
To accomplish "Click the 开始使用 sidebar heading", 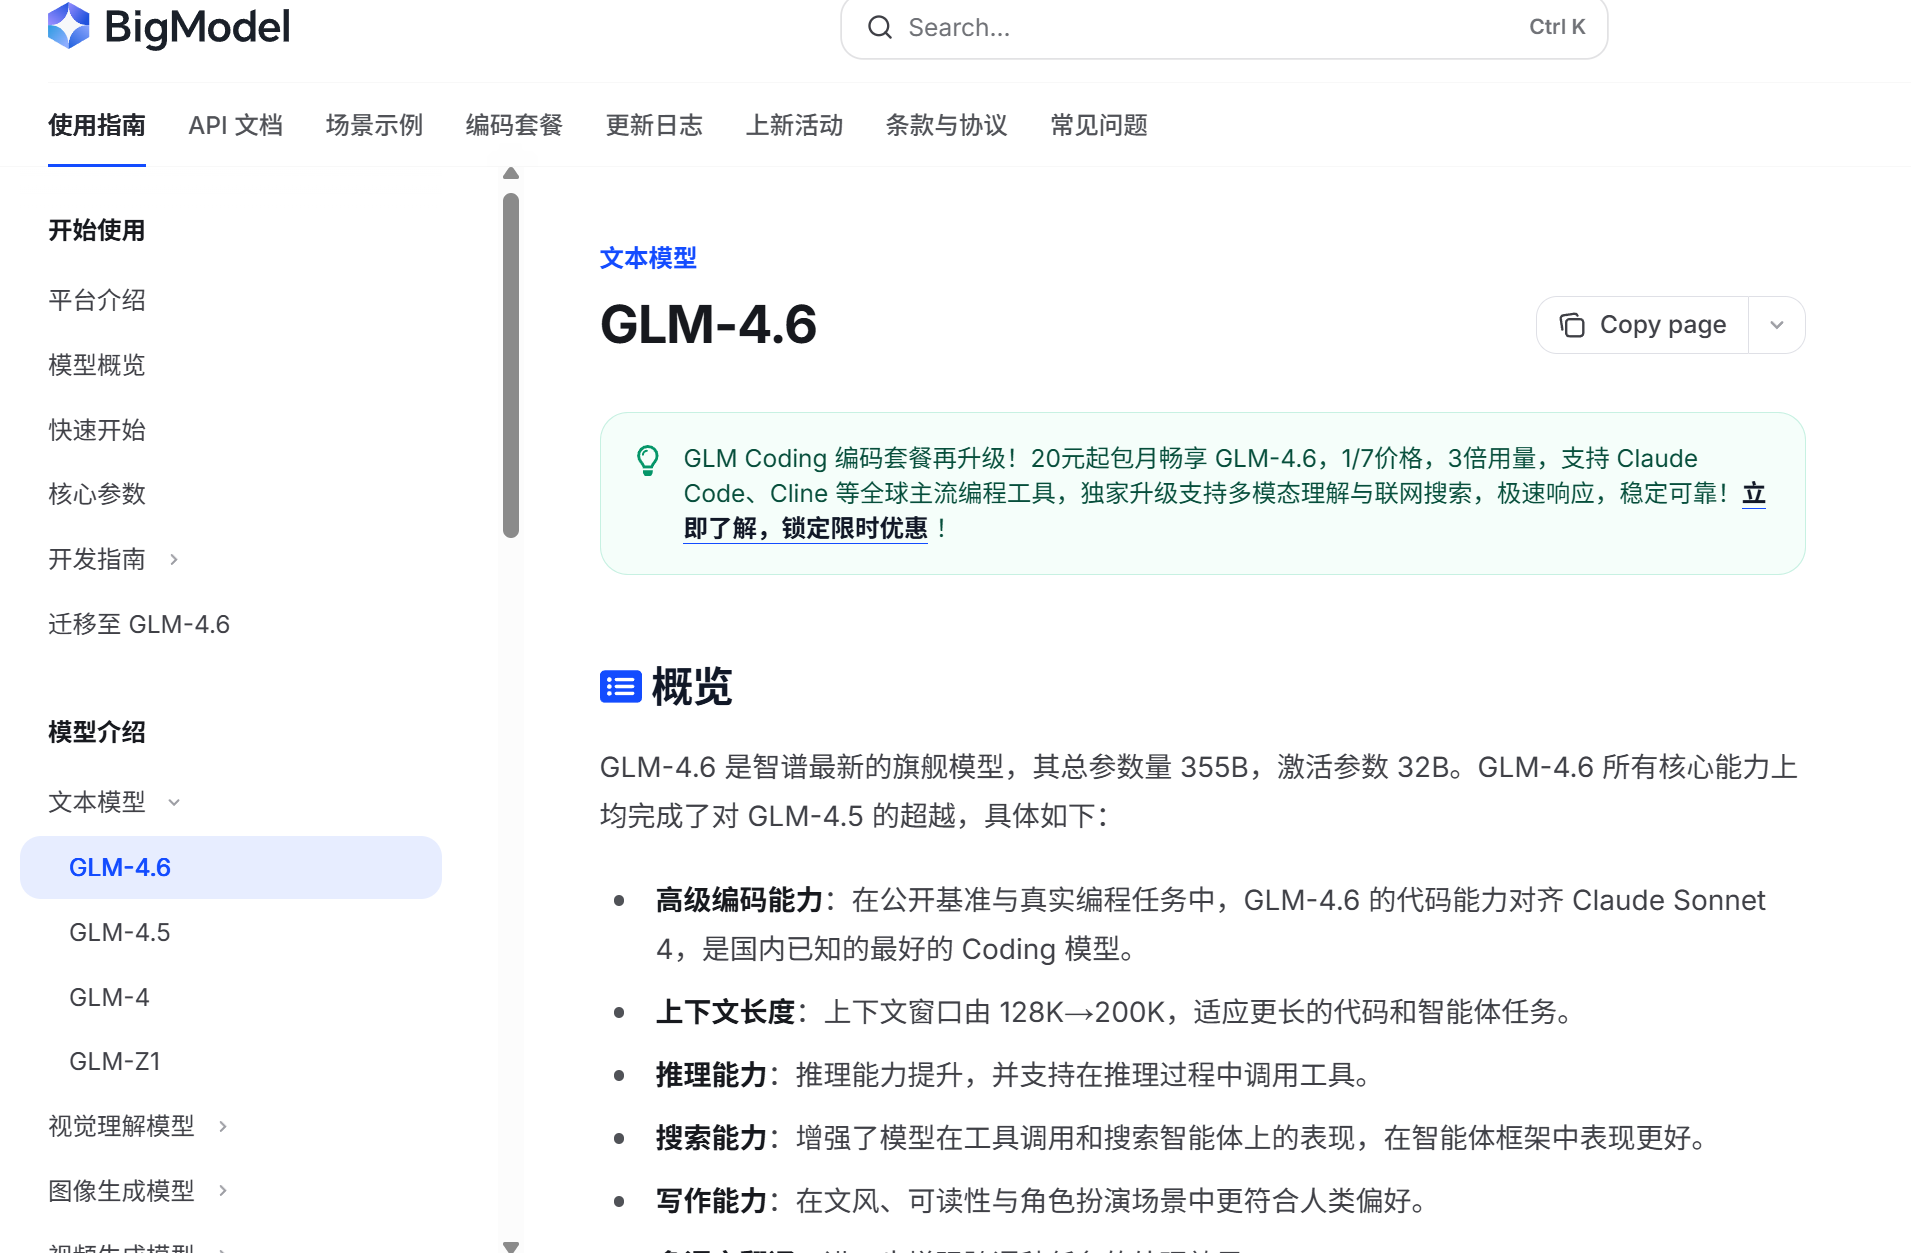I will (x=97, y=230).
